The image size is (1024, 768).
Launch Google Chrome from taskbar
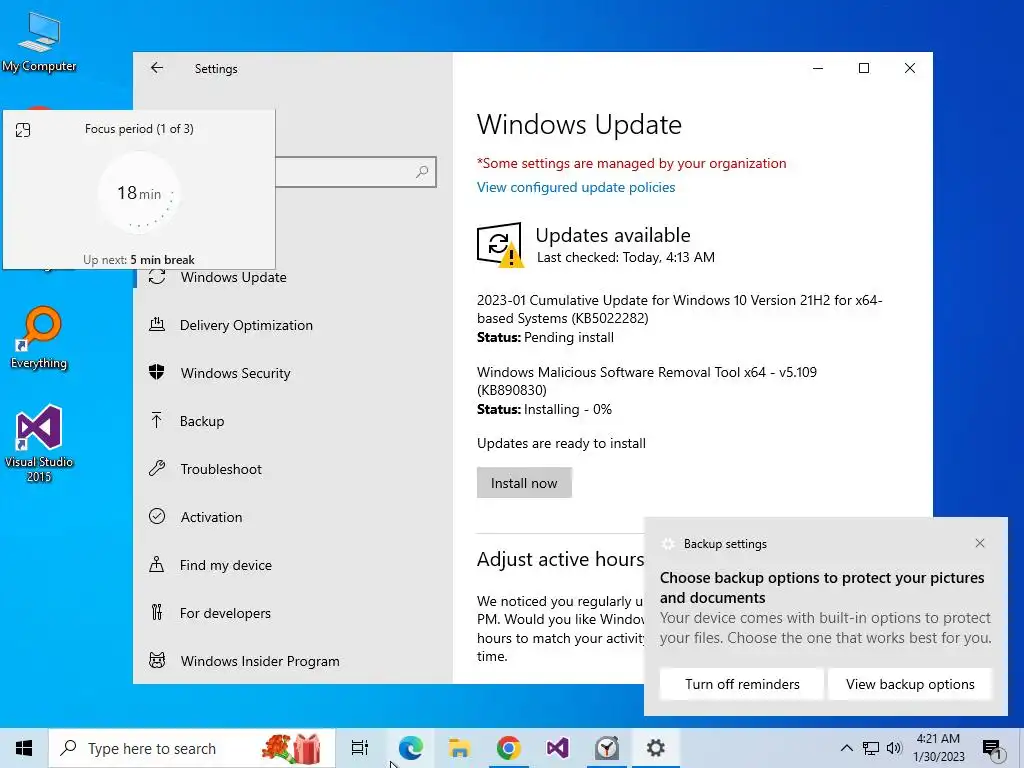(508, 748)
